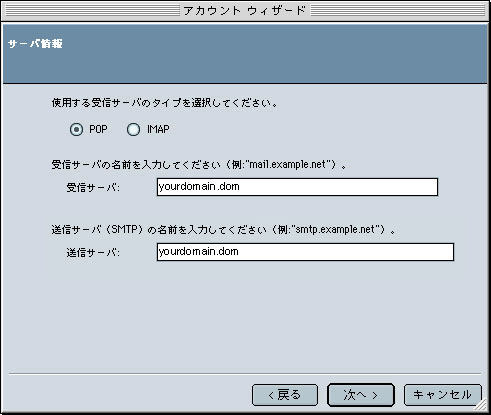Click the server type selection instruction text
491x415 pixels.
(165, 103)
